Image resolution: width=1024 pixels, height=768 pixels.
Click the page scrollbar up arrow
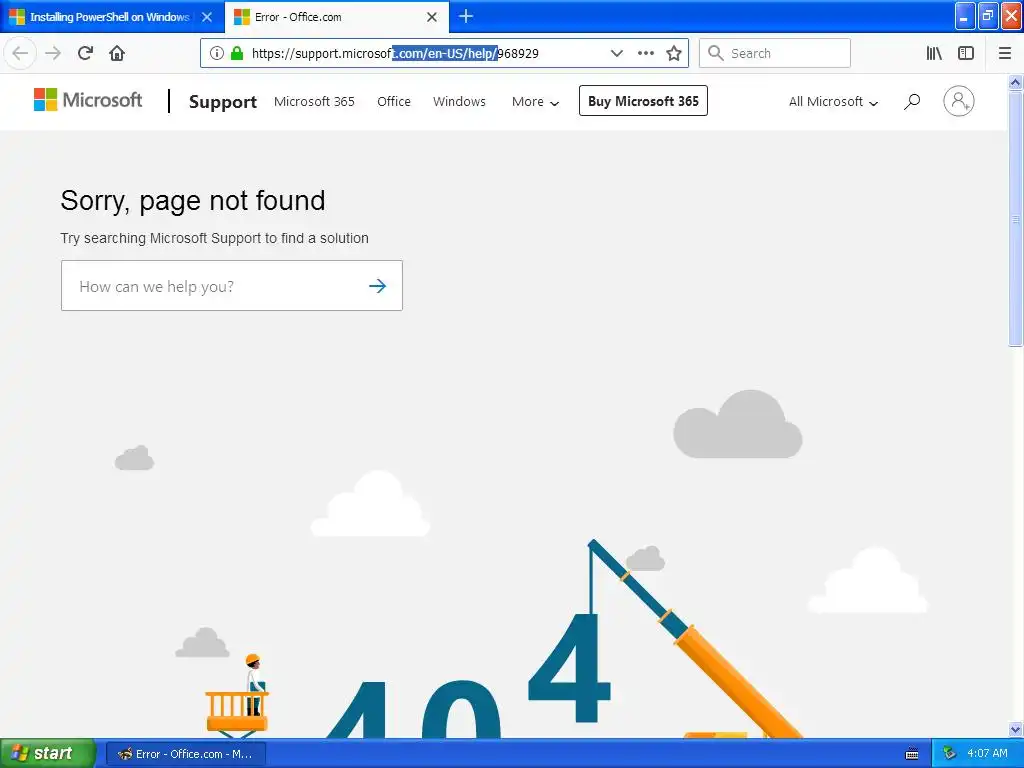(1016, 82)
